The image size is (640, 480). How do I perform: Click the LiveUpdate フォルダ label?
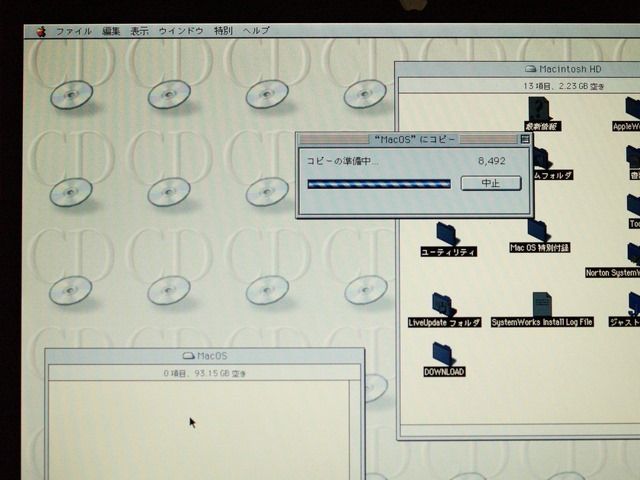pos(444,322)
